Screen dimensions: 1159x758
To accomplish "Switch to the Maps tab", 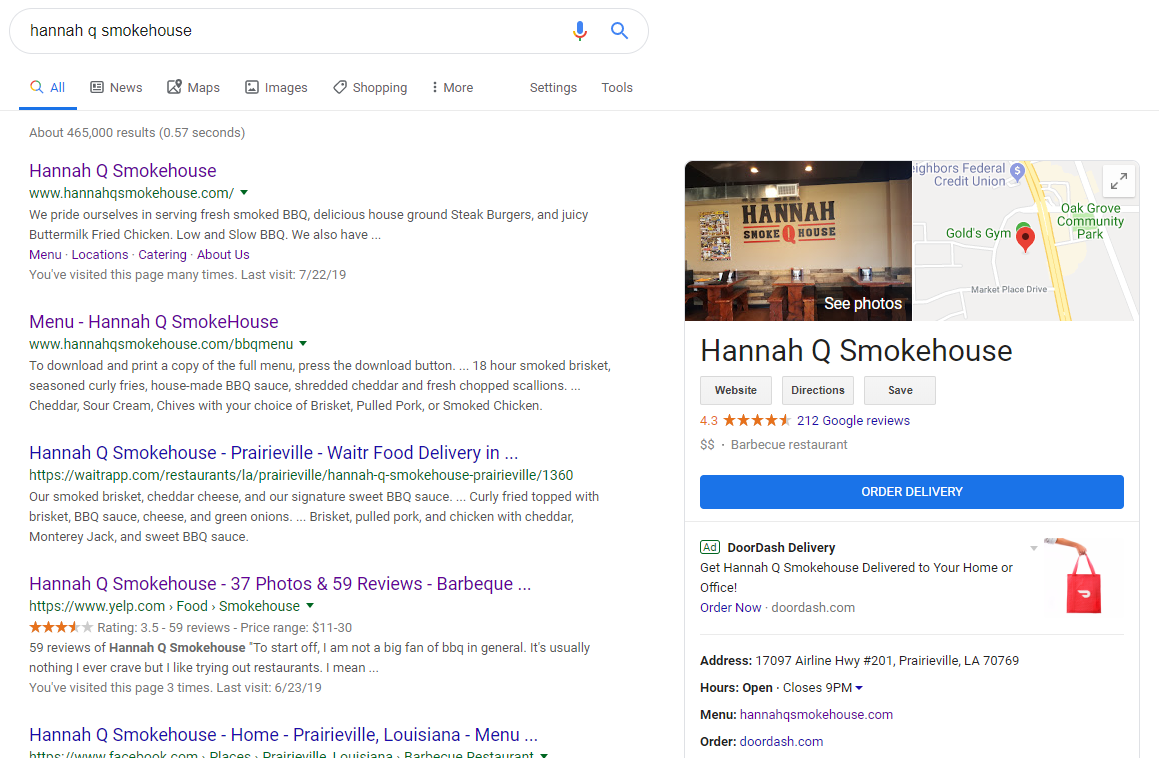I will point(194,87).
